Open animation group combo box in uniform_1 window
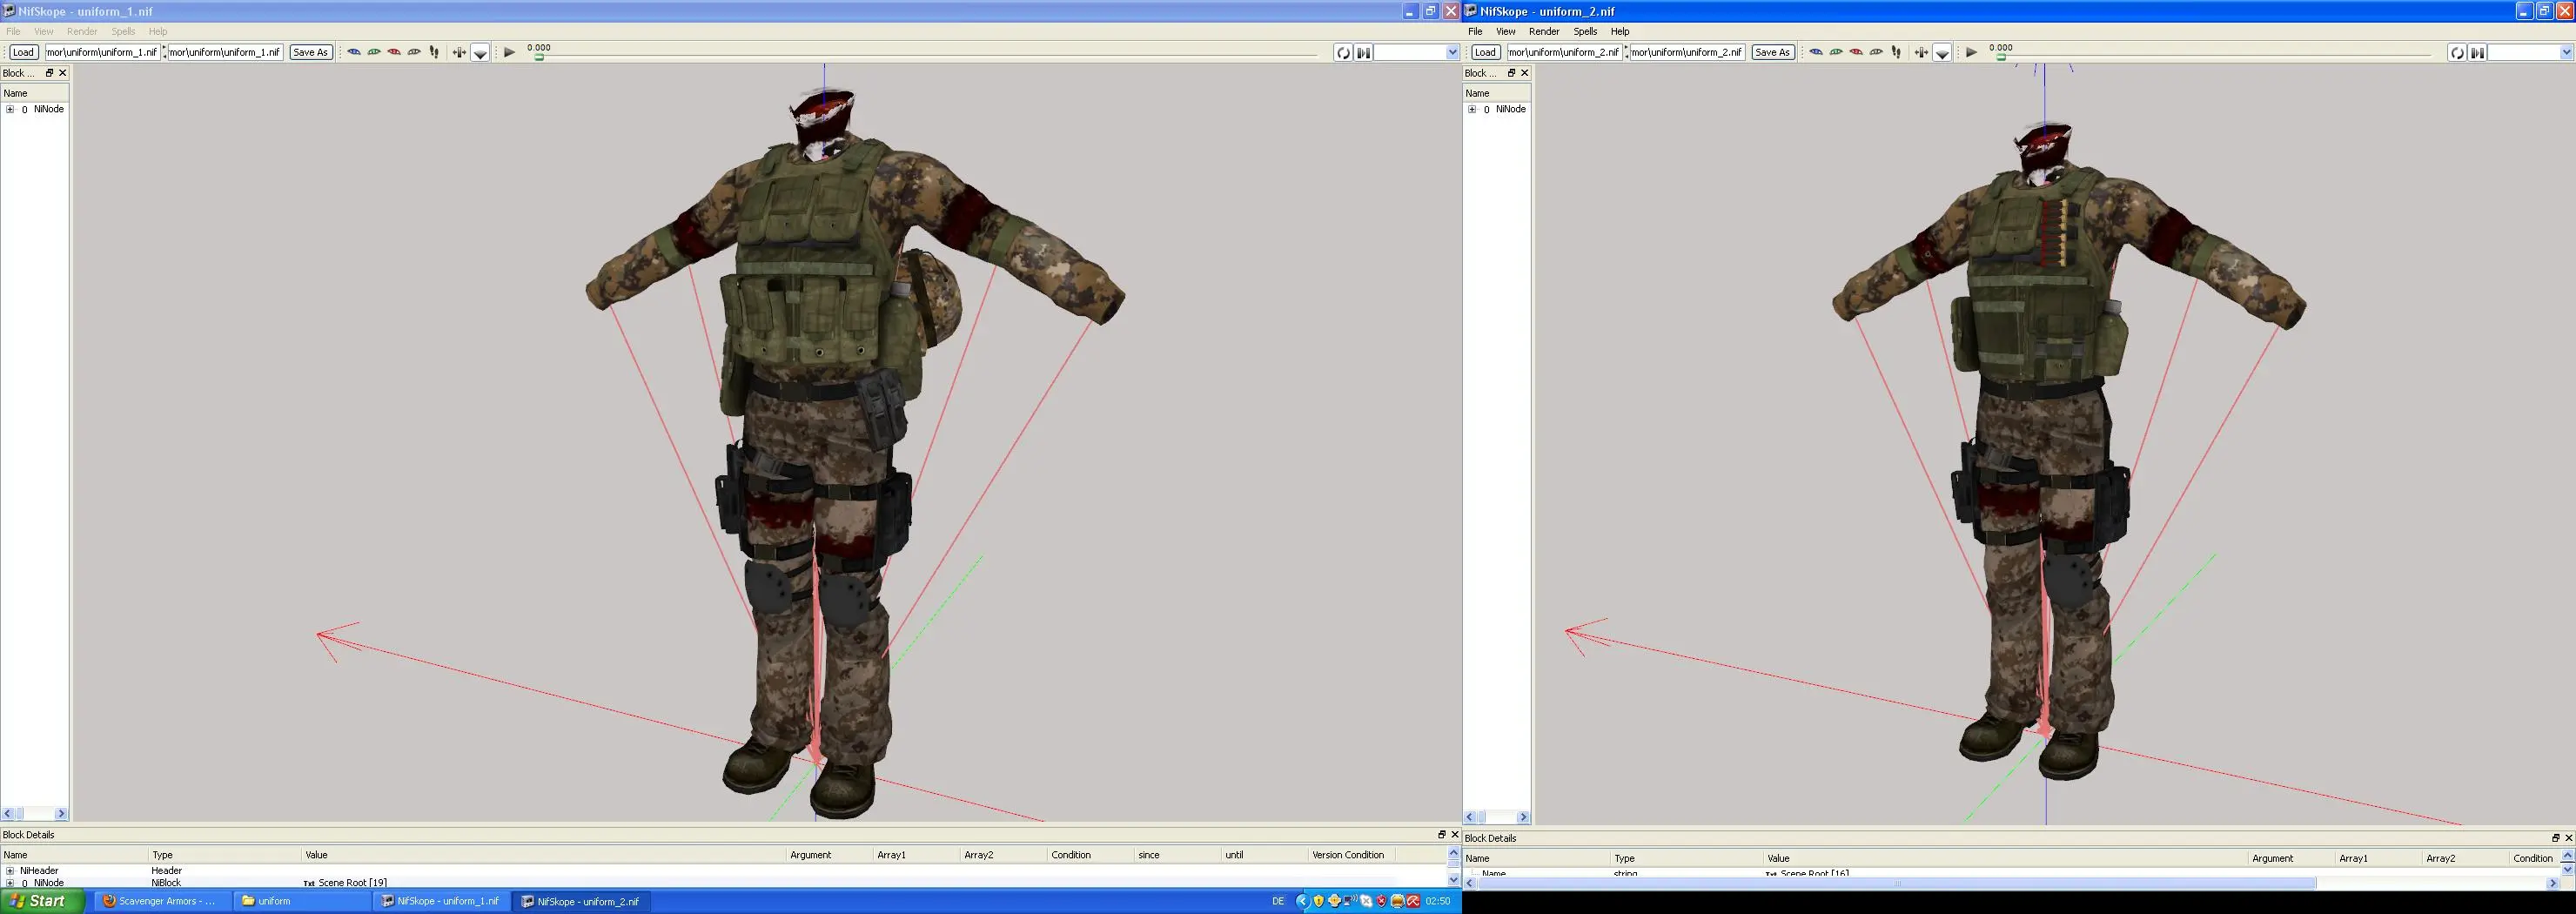The image size is (2576, 914). [x=1417, y=52]
